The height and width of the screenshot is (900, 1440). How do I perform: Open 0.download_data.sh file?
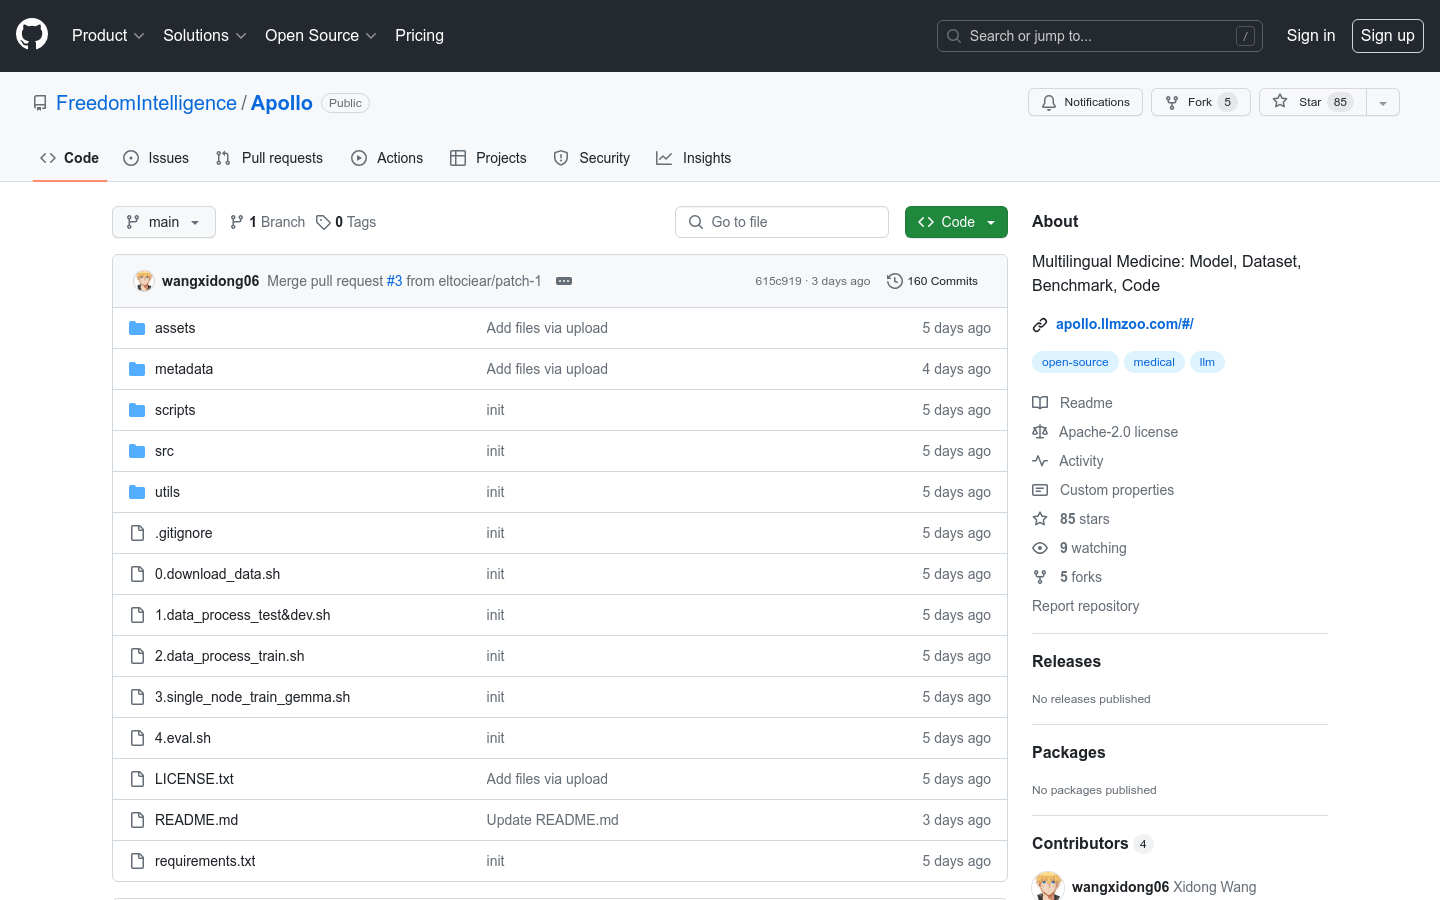coord(217,574)
